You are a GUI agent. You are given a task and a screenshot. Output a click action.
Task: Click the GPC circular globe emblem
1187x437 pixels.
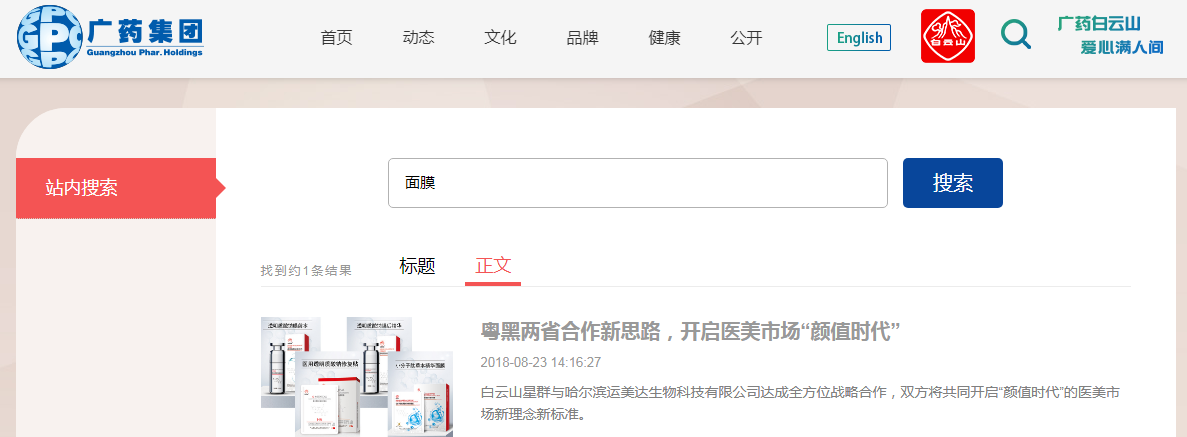(x=48, y=38)
